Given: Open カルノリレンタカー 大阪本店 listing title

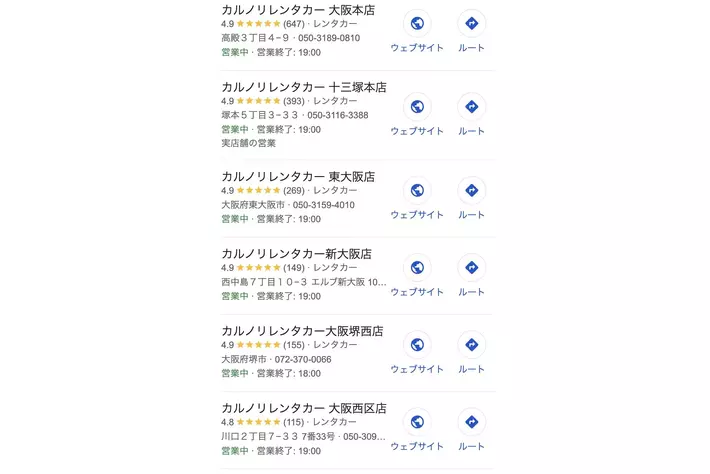Looking at the screenshot, I should [299, 9].
